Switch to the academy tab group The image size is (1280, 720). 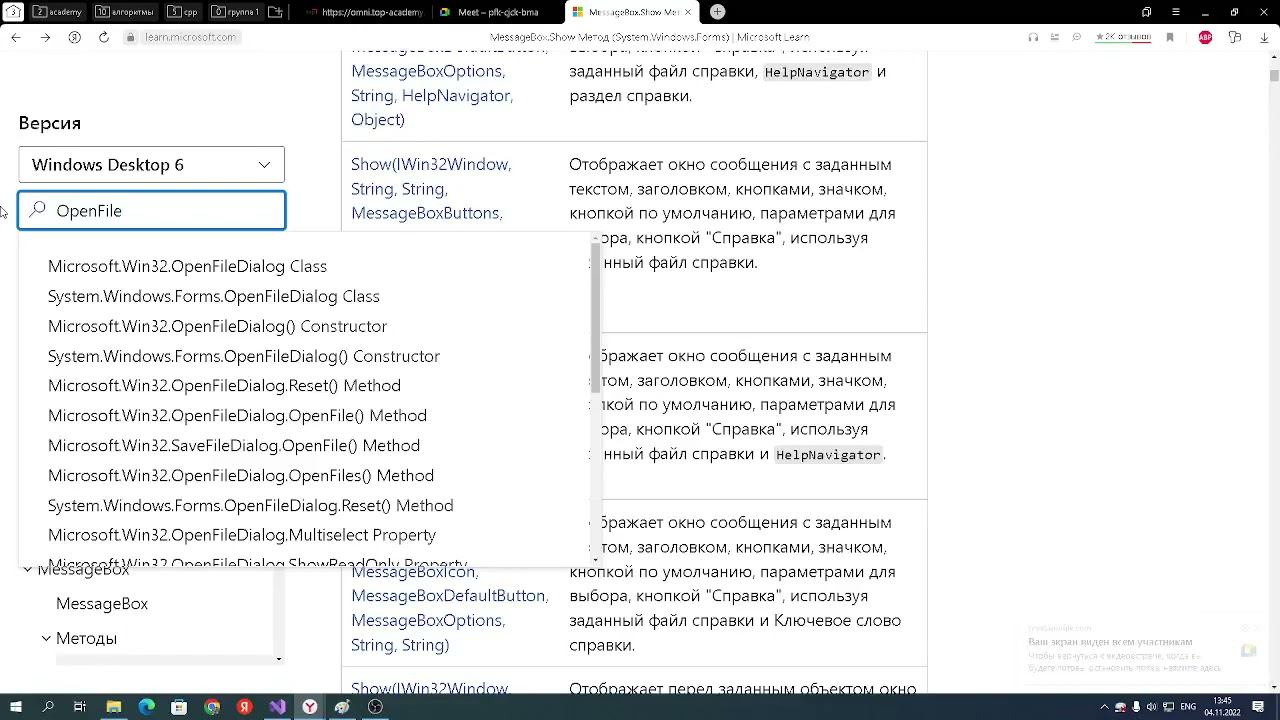[57, 12]
